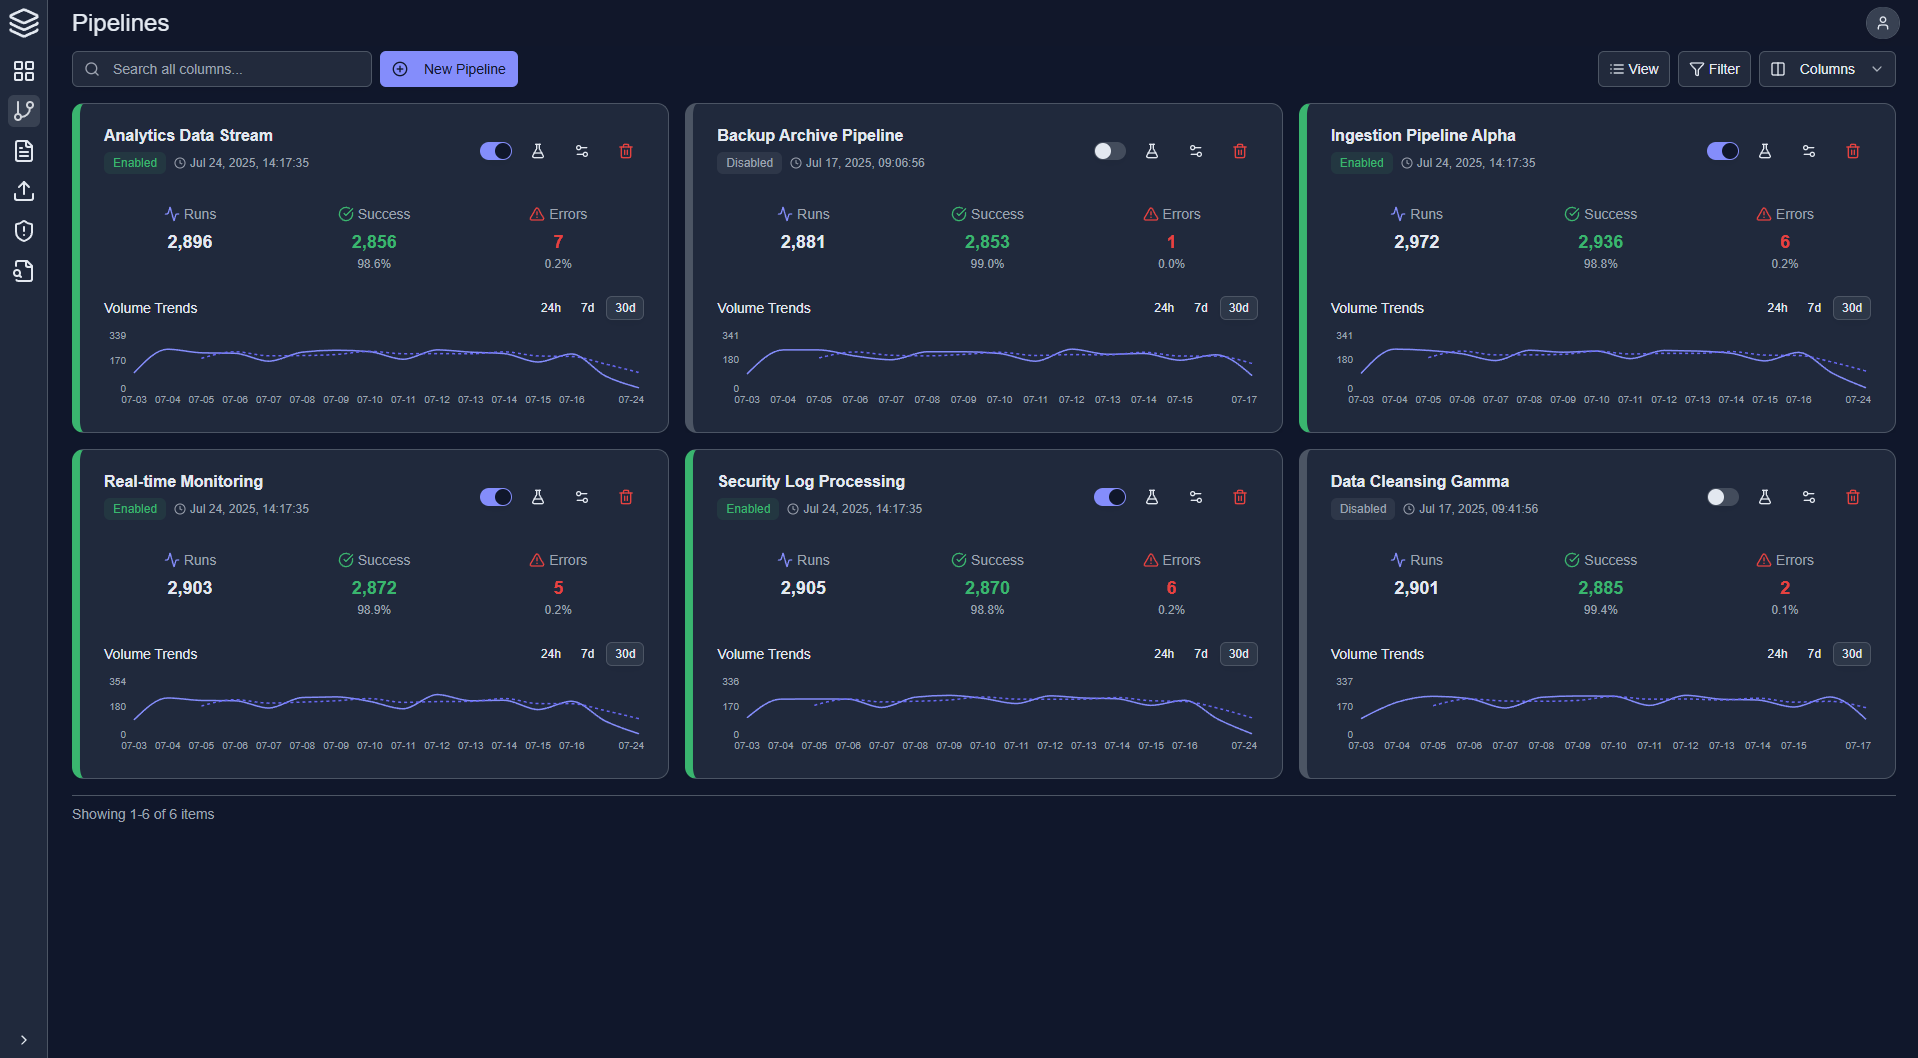
Task: Expand the sidebar with the chevron at bottom
Action: point(24,1039)
